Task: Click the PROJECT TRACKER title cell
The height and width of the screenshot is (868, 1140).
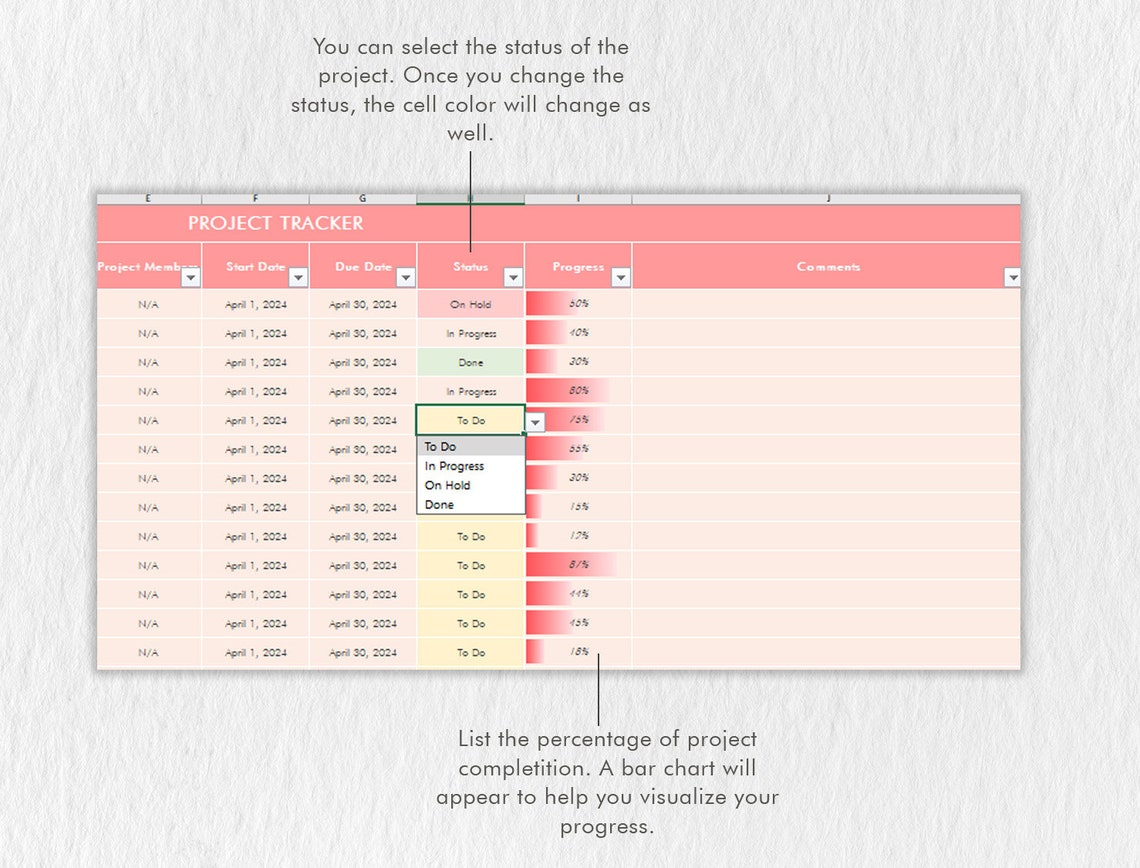Action: [277, 223]
